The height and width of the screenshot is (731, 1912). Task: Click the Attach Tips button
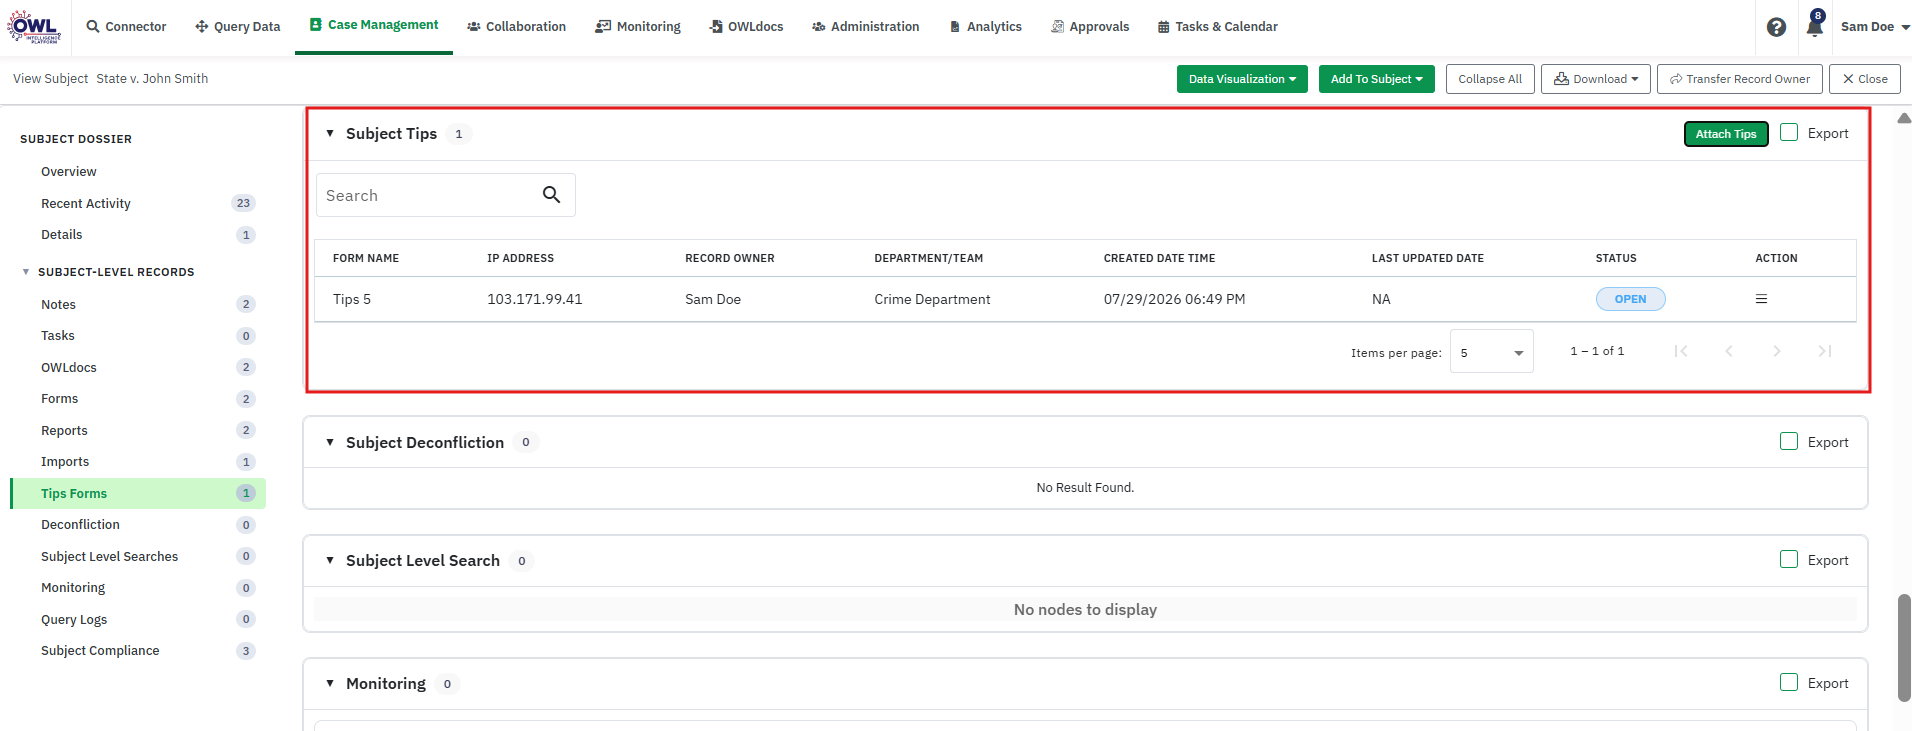point(1726,134)
